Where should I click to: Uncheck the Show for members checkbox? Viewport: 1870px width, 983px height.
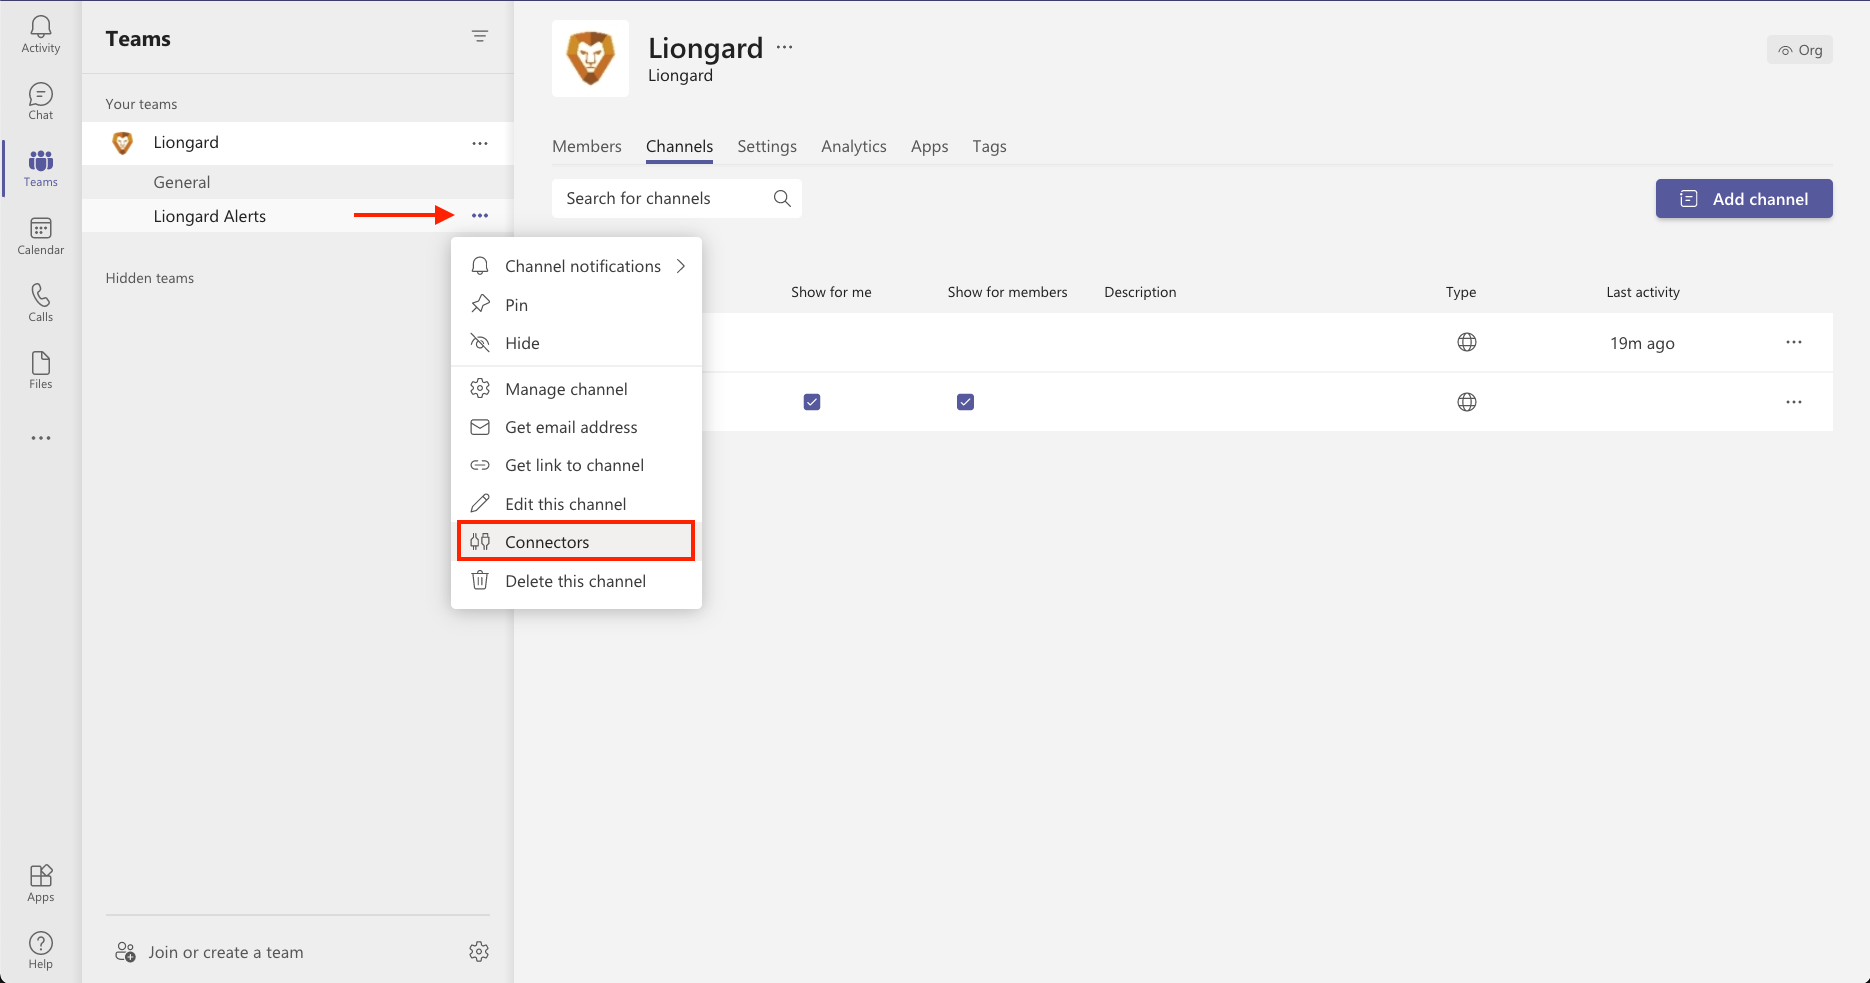965,402
